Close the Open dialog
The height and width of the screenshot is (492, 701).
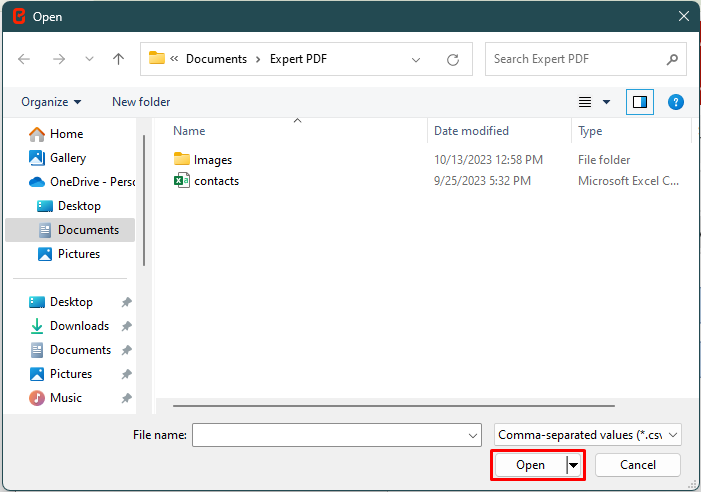click(x=684, y=17)
